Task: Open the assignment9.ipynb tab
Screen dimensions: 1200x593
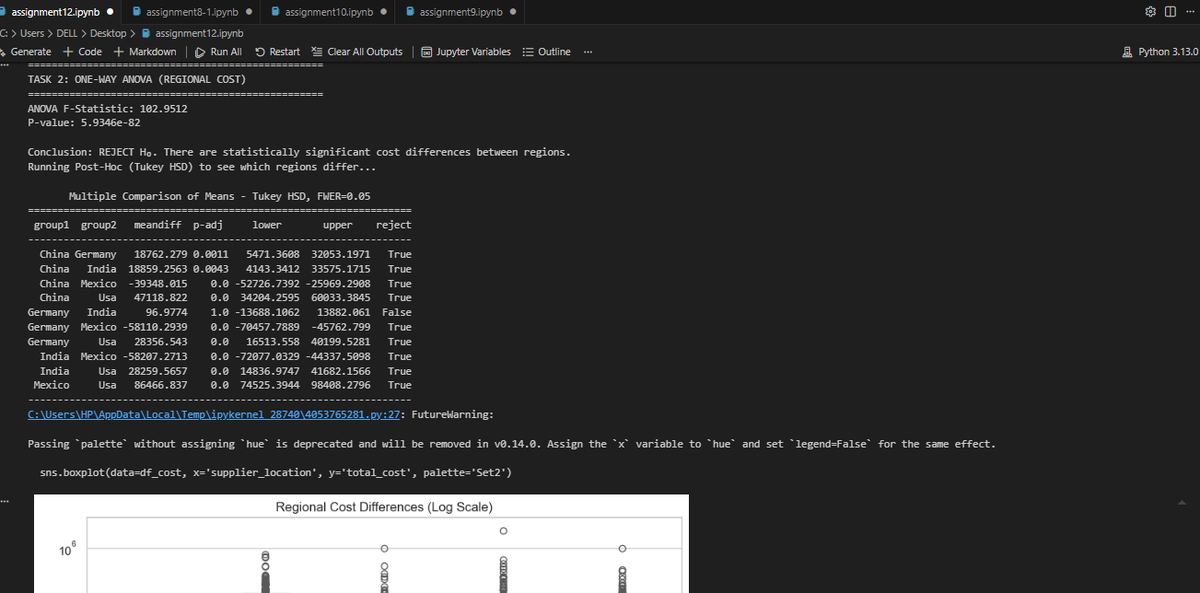Action: coord(461,12)
